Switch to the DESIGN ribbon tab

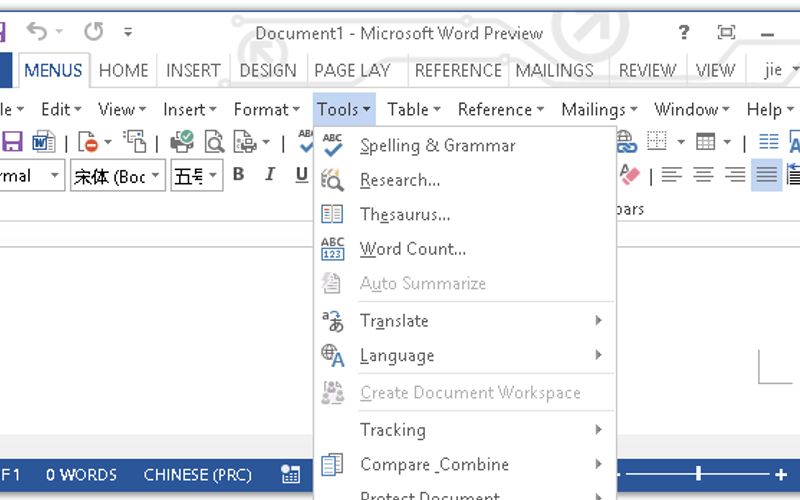tap(268, 70)
